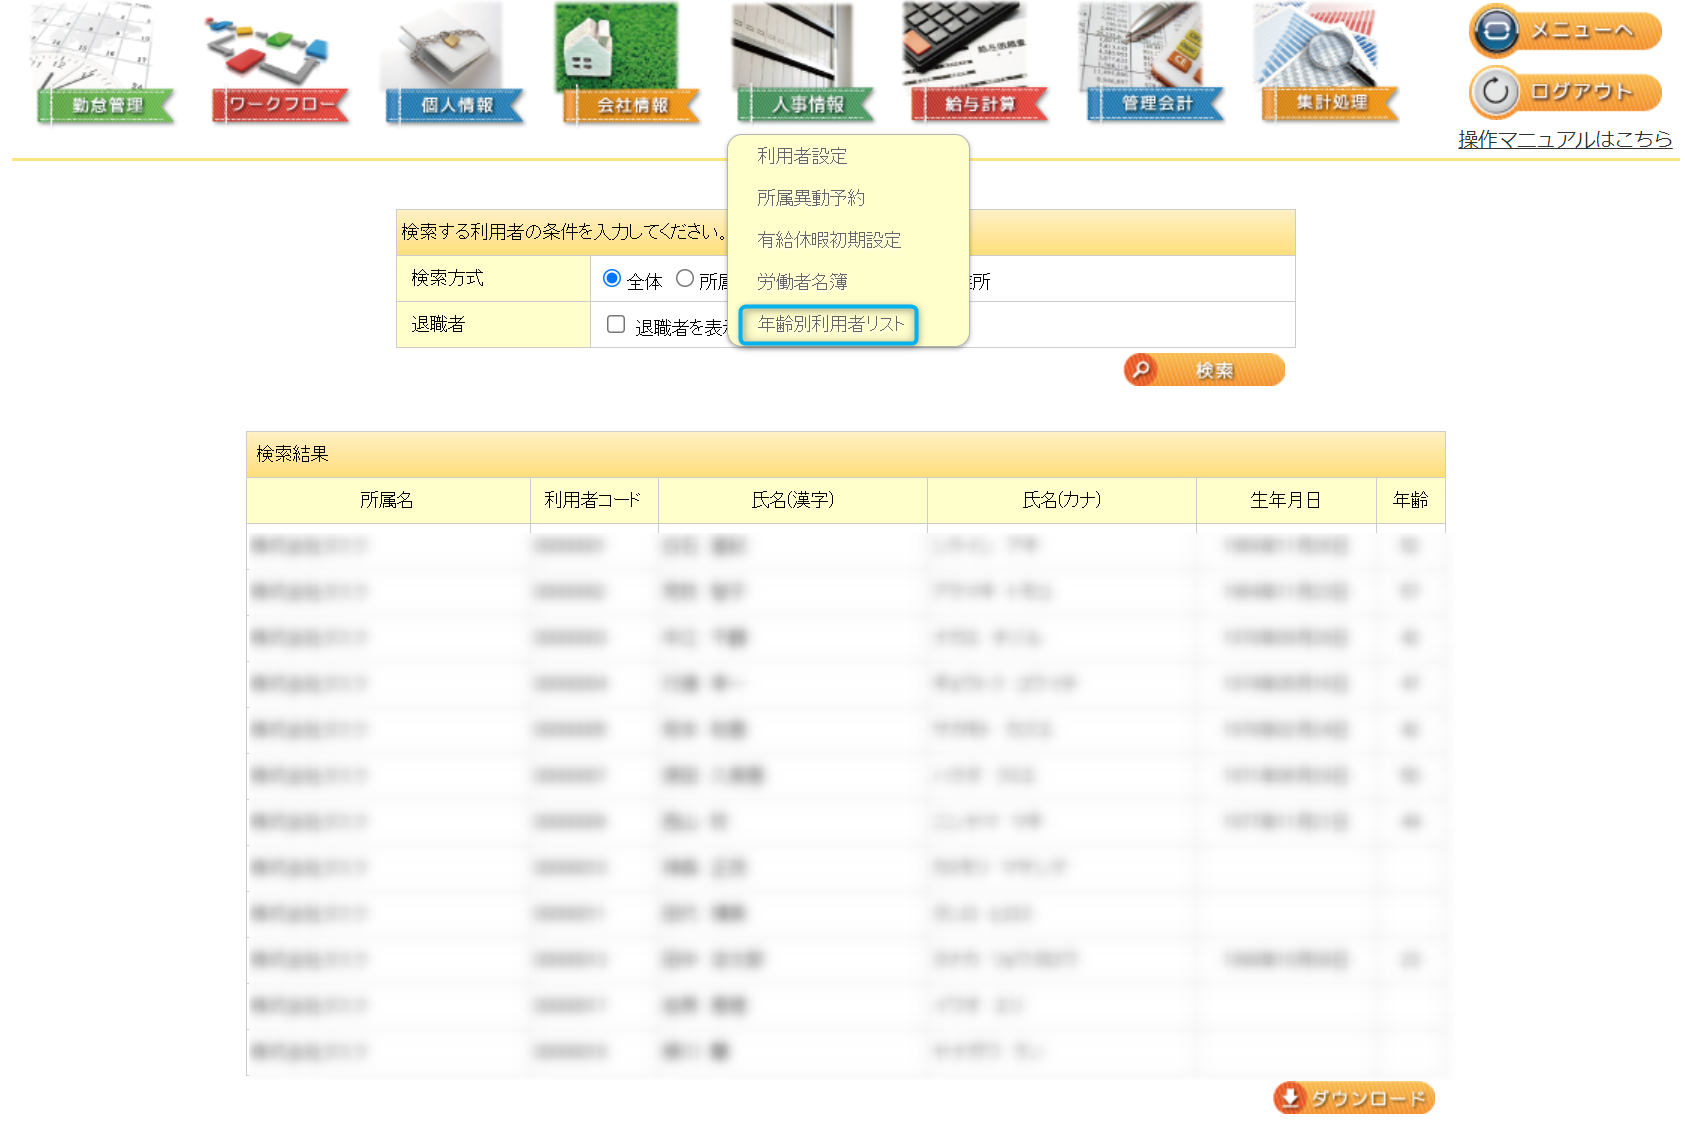Image resolution: width=1685 pixels, height=1127 pixels.
Task: Select the 全体 radio button
Action: (x=612, y=278)
